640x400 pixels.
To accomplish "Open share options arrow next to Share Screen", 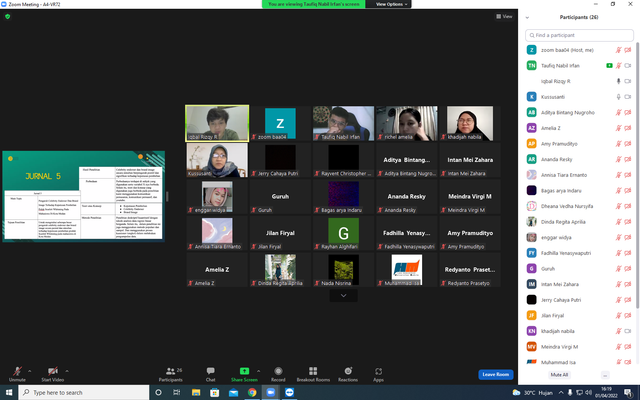I will pos(258,371).
